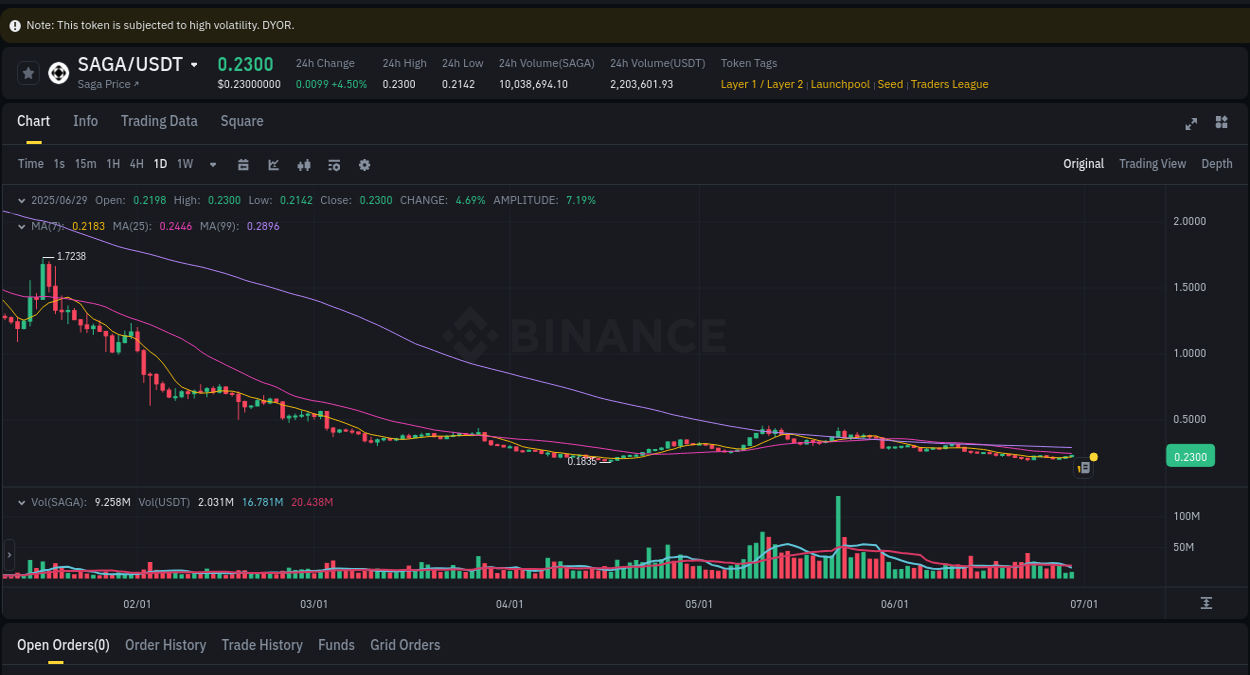
Task: Open the technical indicators icon
Action: click(x=303, y=164)
